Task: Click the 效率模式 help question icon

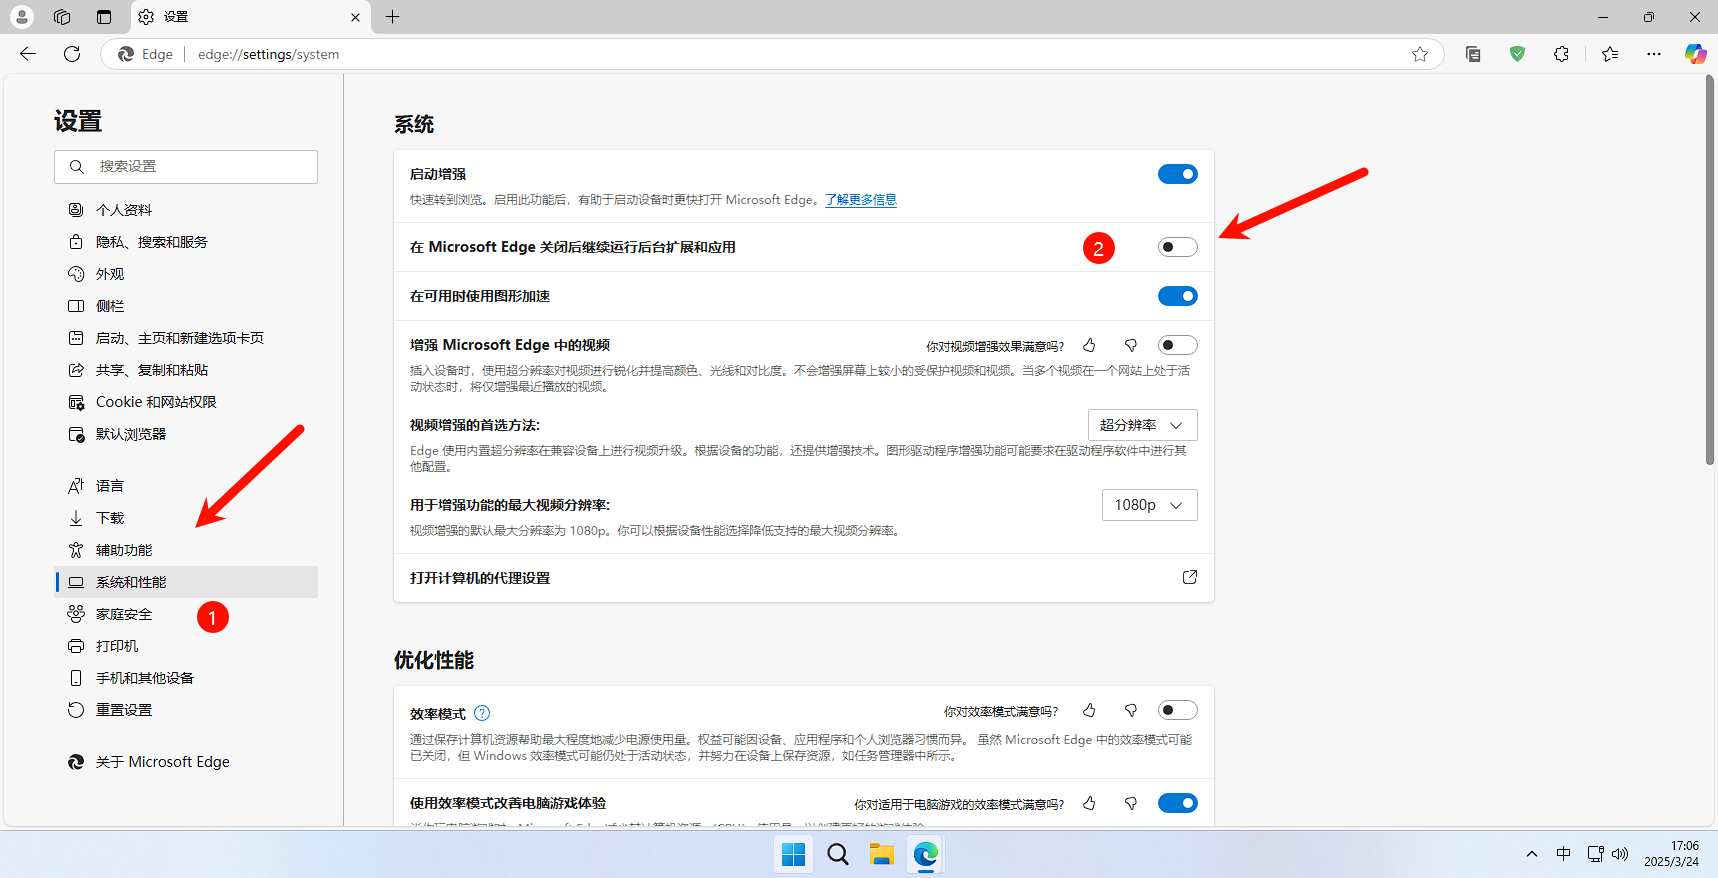Action: tap(482, 713)
